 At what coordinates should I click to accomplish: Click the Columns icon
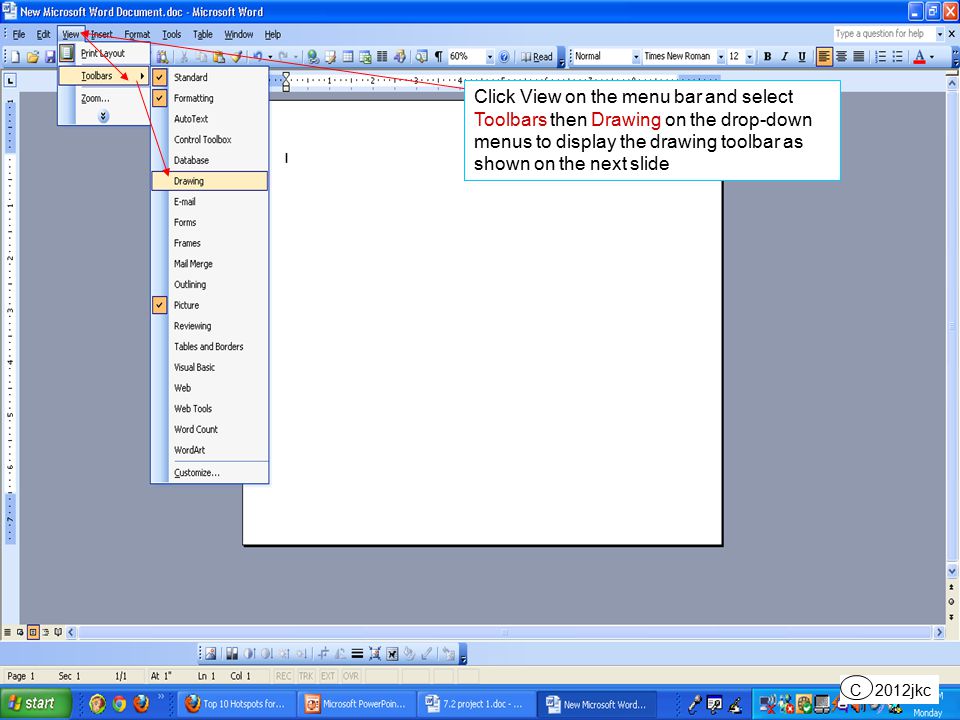(382, 57)
